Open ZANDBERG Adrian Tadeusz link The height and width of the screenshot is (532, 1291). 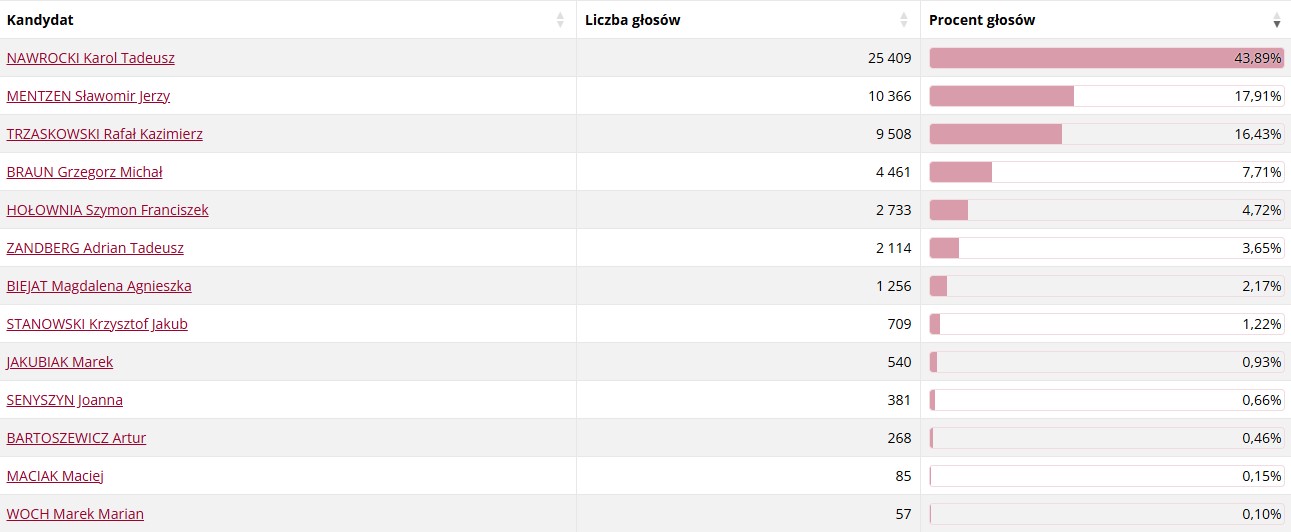pos(95,248)
